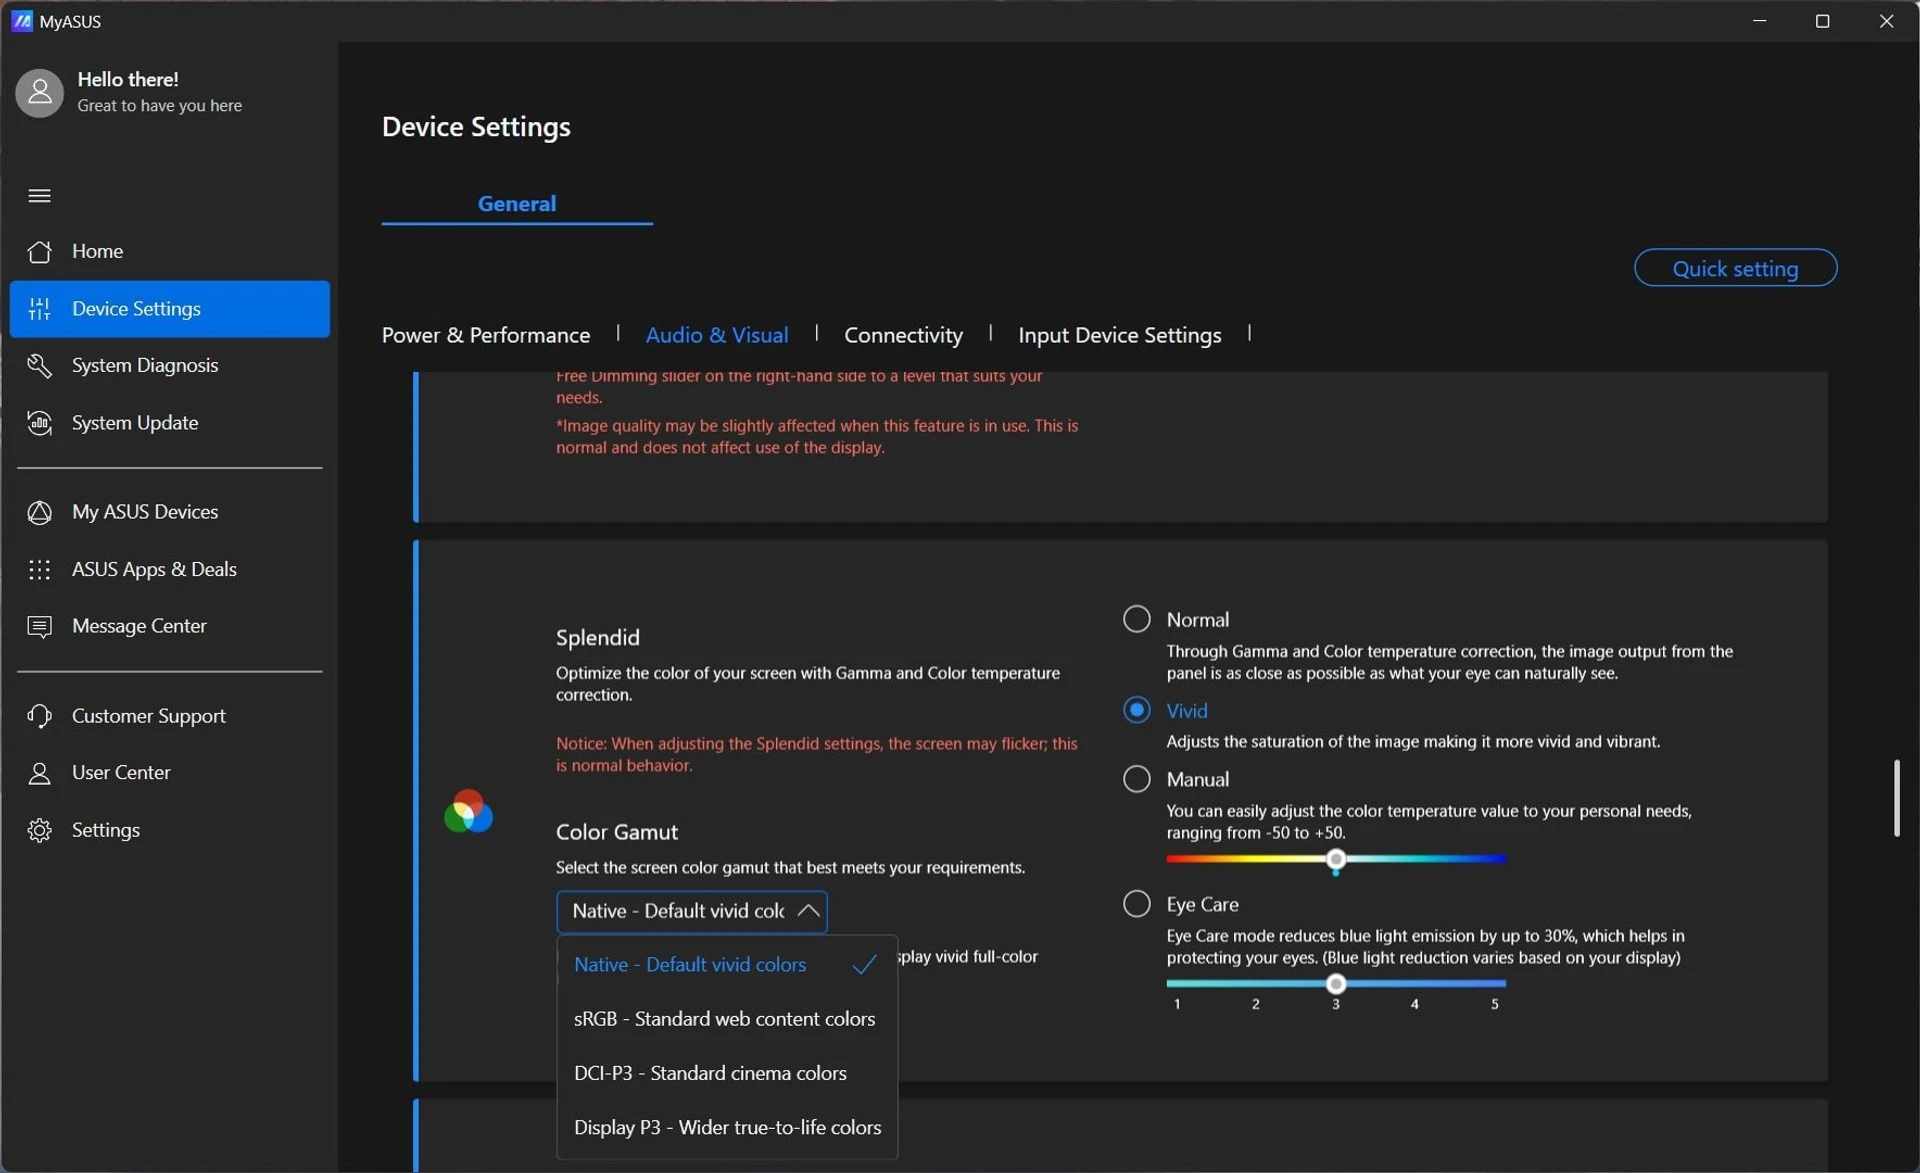Image resolution: width=1920 pixels, height=1173 pixels.
Task: Click the vertical scrollbar thumb
Action: (1896, 798)
